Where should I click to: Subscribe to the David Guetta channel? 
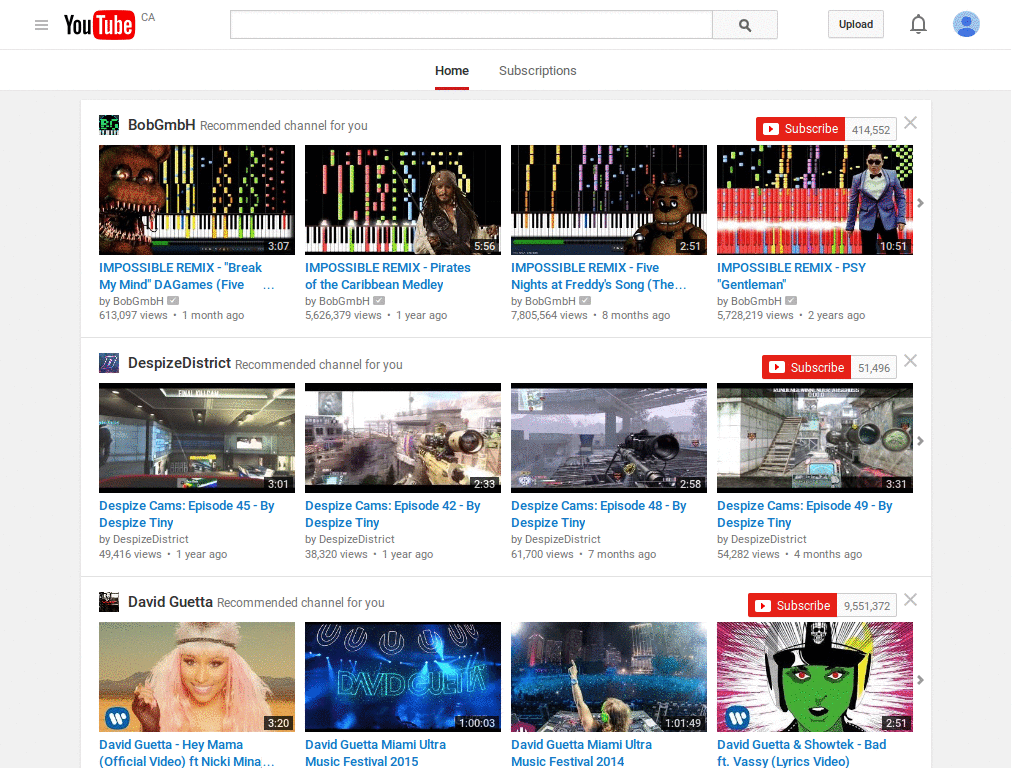tap(792, 605)
